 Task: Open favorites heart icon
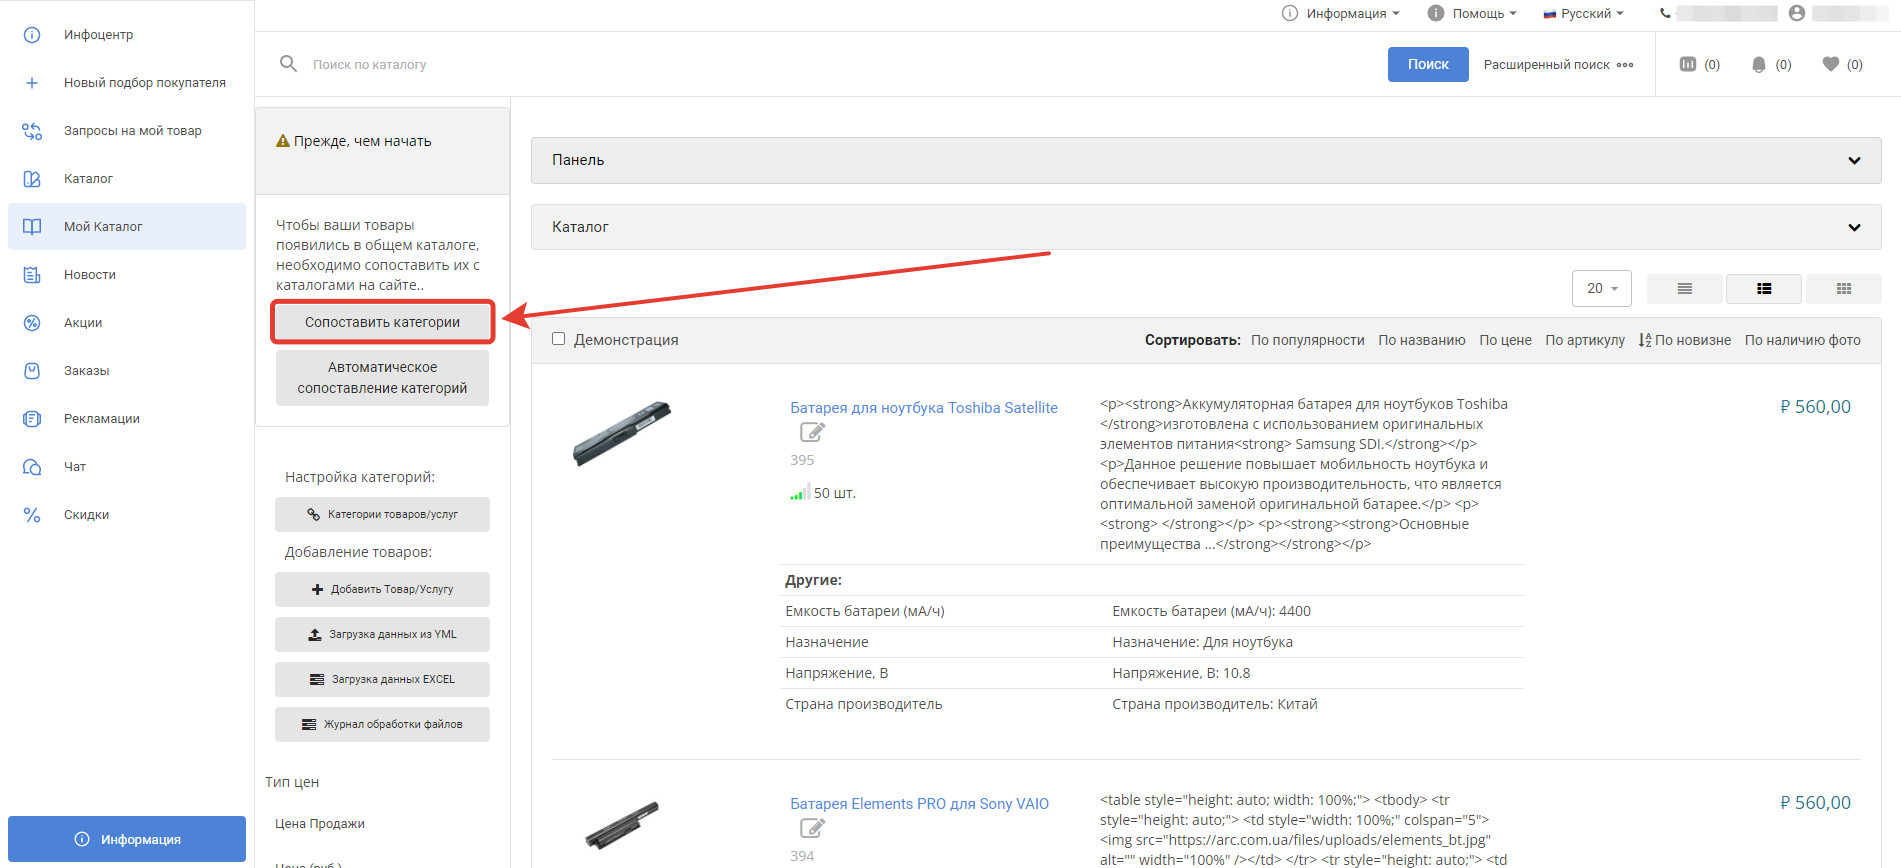pyautogui.click(x=1831, y=64)
